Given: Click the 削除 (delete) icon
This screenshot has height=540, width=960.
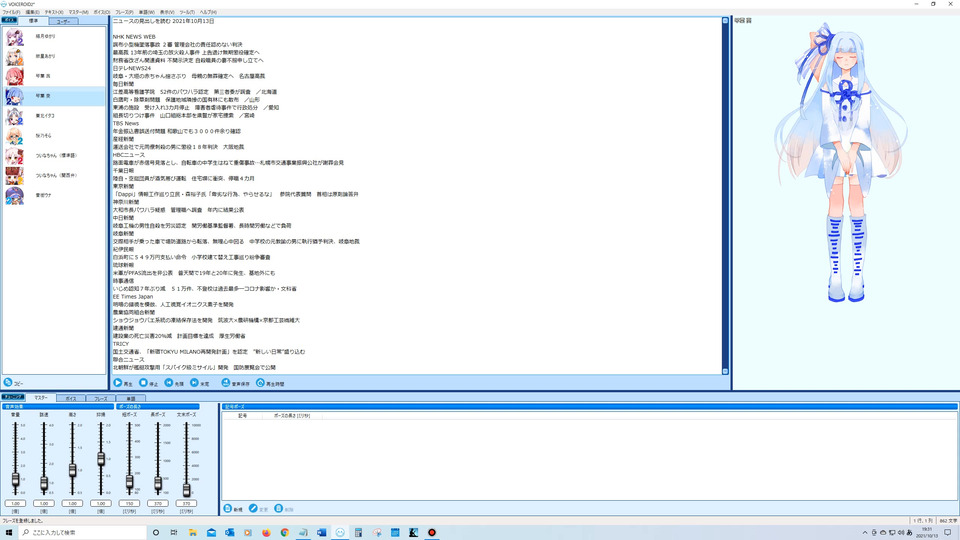Looking at the screenshot, I should pyautogui.click(x=279, y=508).
